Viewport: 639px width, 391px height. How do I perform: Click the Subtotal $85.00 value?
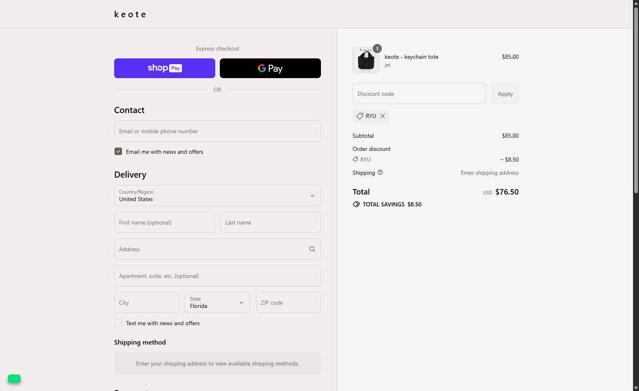click(x=510, y=136)
